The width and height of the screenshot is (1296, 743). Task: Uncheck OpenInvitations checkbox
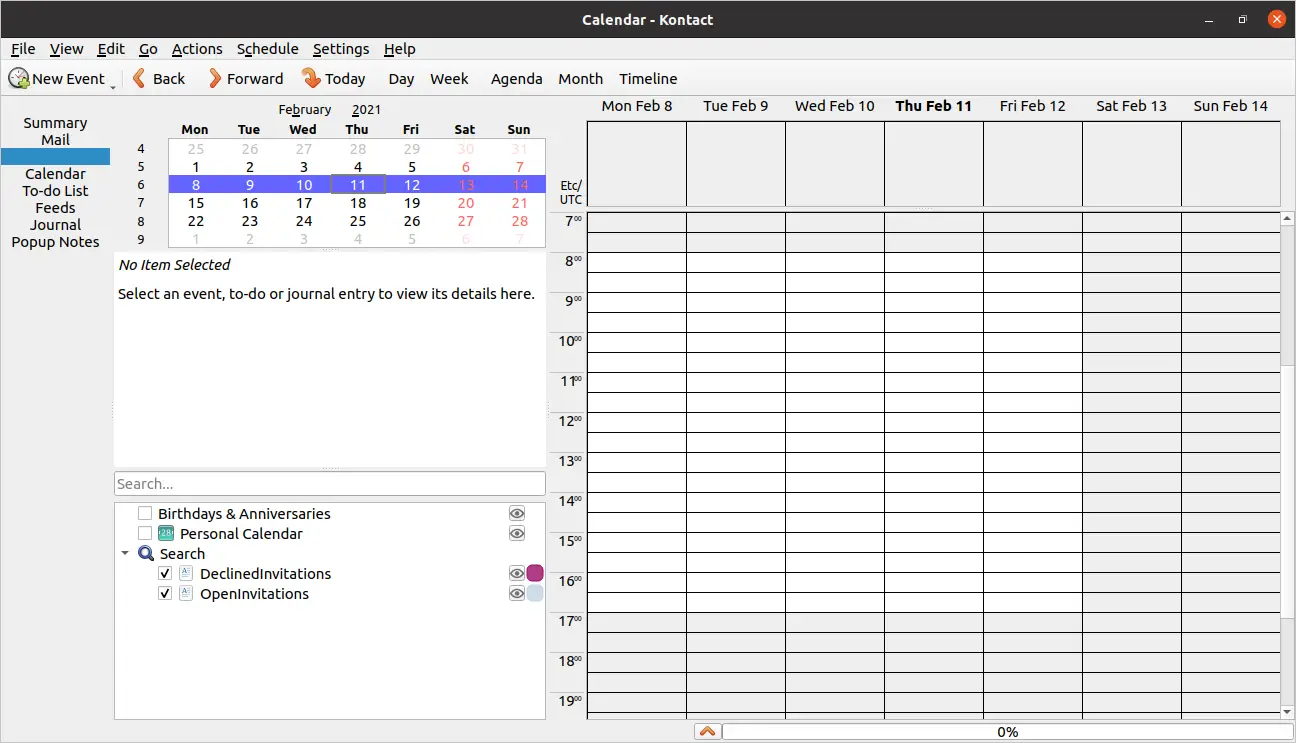pos(165,593)
